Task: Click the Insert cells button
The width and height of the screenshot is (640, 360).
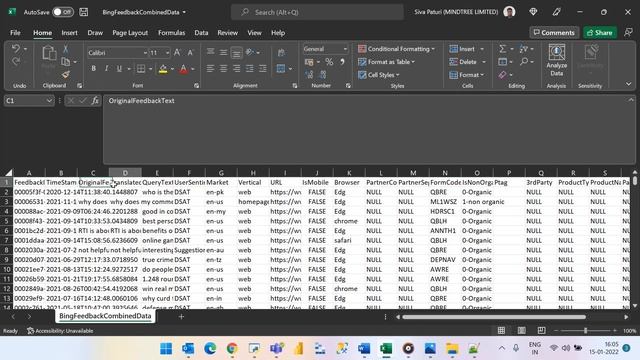Action: point(462,49)
